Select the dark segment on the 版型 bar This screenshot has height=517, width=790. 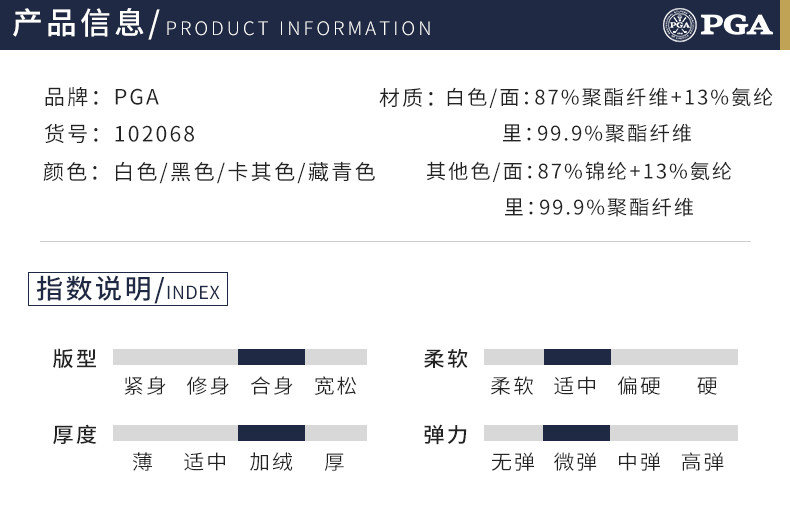pyautogui.click(x=271, y=357)
